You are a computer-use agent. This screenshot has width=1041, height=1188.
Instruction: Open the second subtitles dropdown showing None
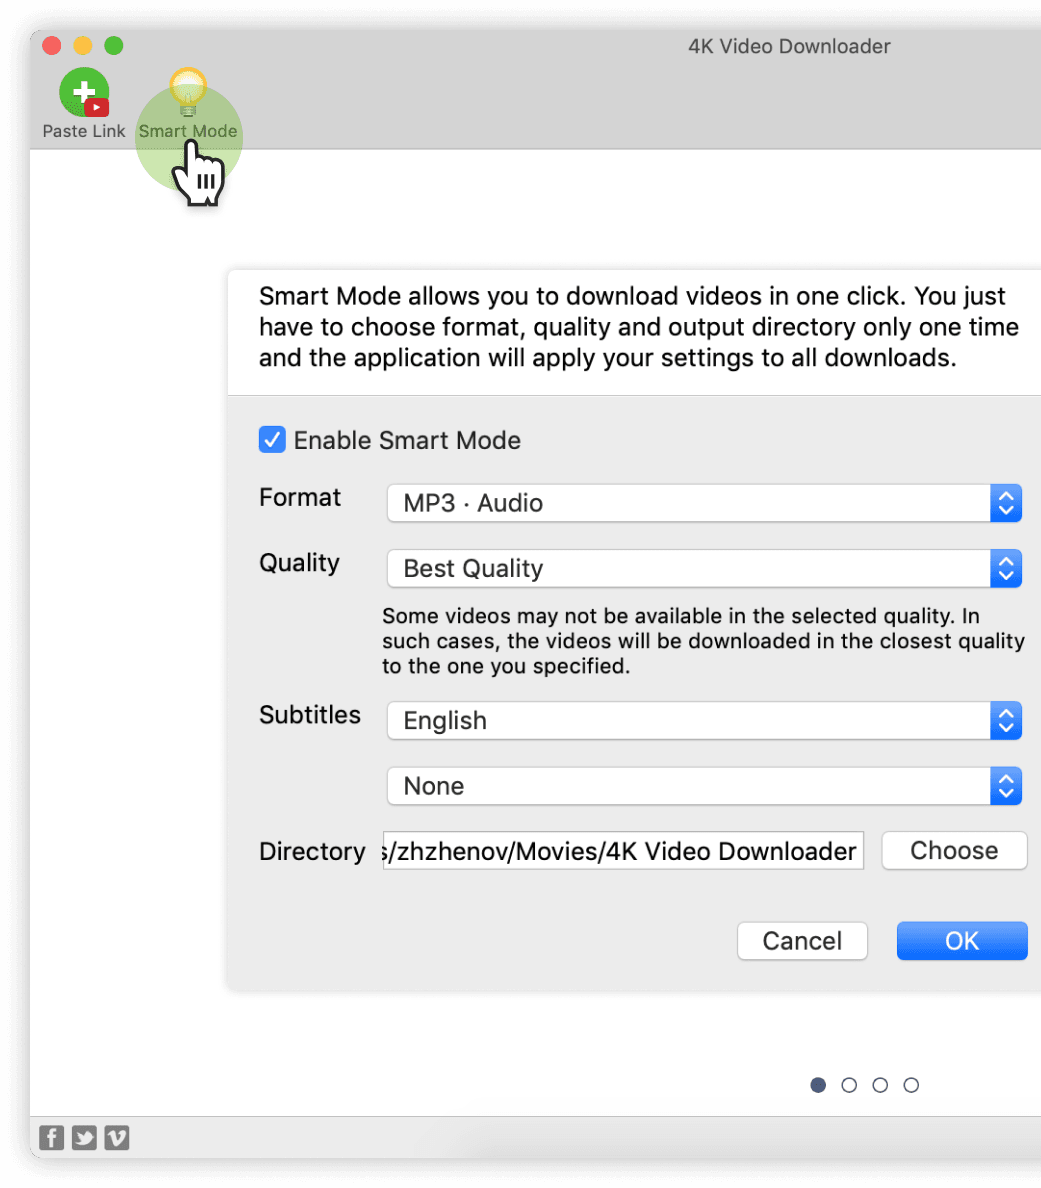coord(704,786)
